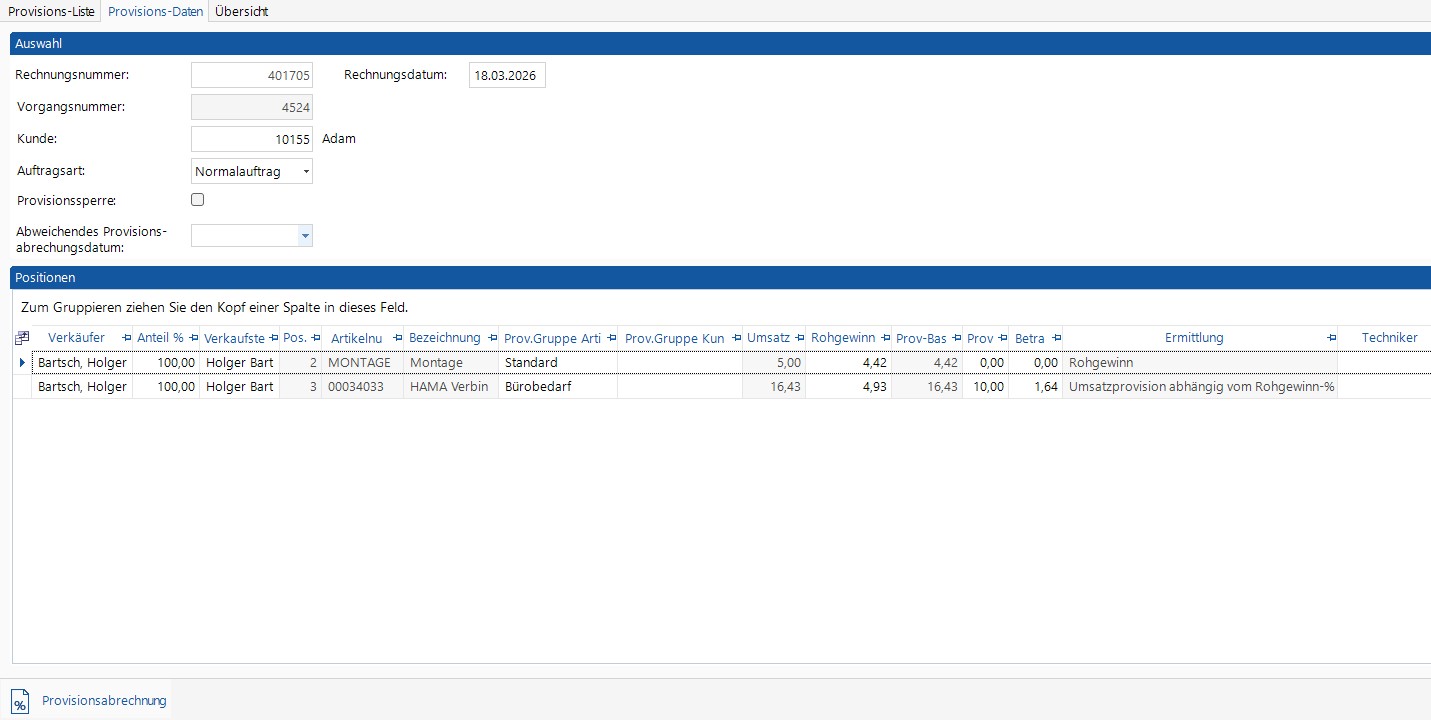Click the column chooser icon in grid corner
The image size is (1431, 720).
(22, 338)
